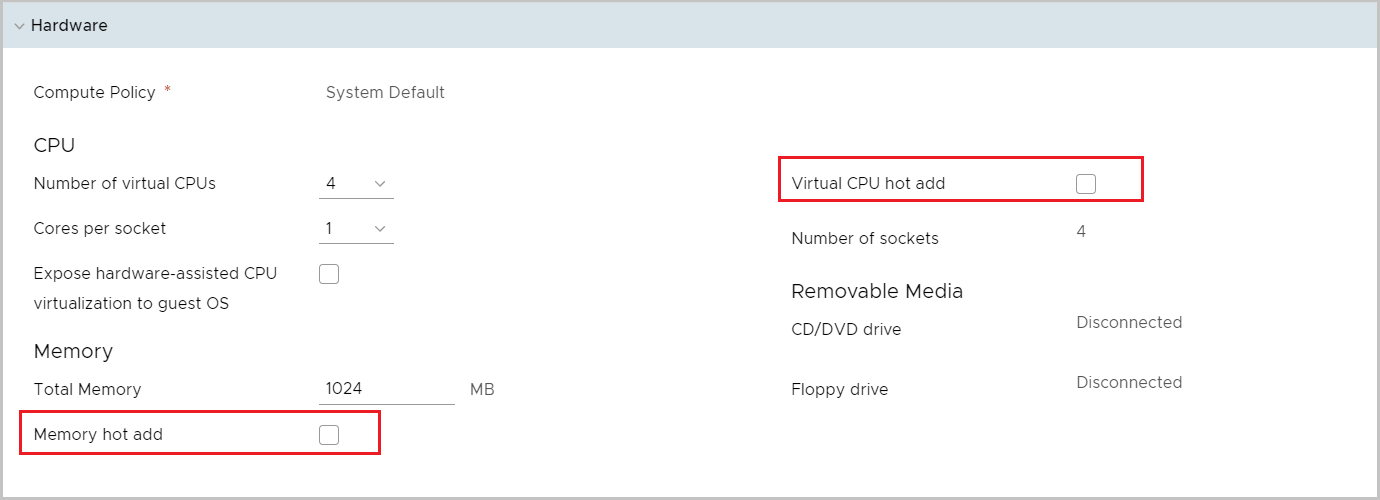Click the Compute Policy label
The image size is (1380, 500).
pyautogui.click(x=94, y=92)
